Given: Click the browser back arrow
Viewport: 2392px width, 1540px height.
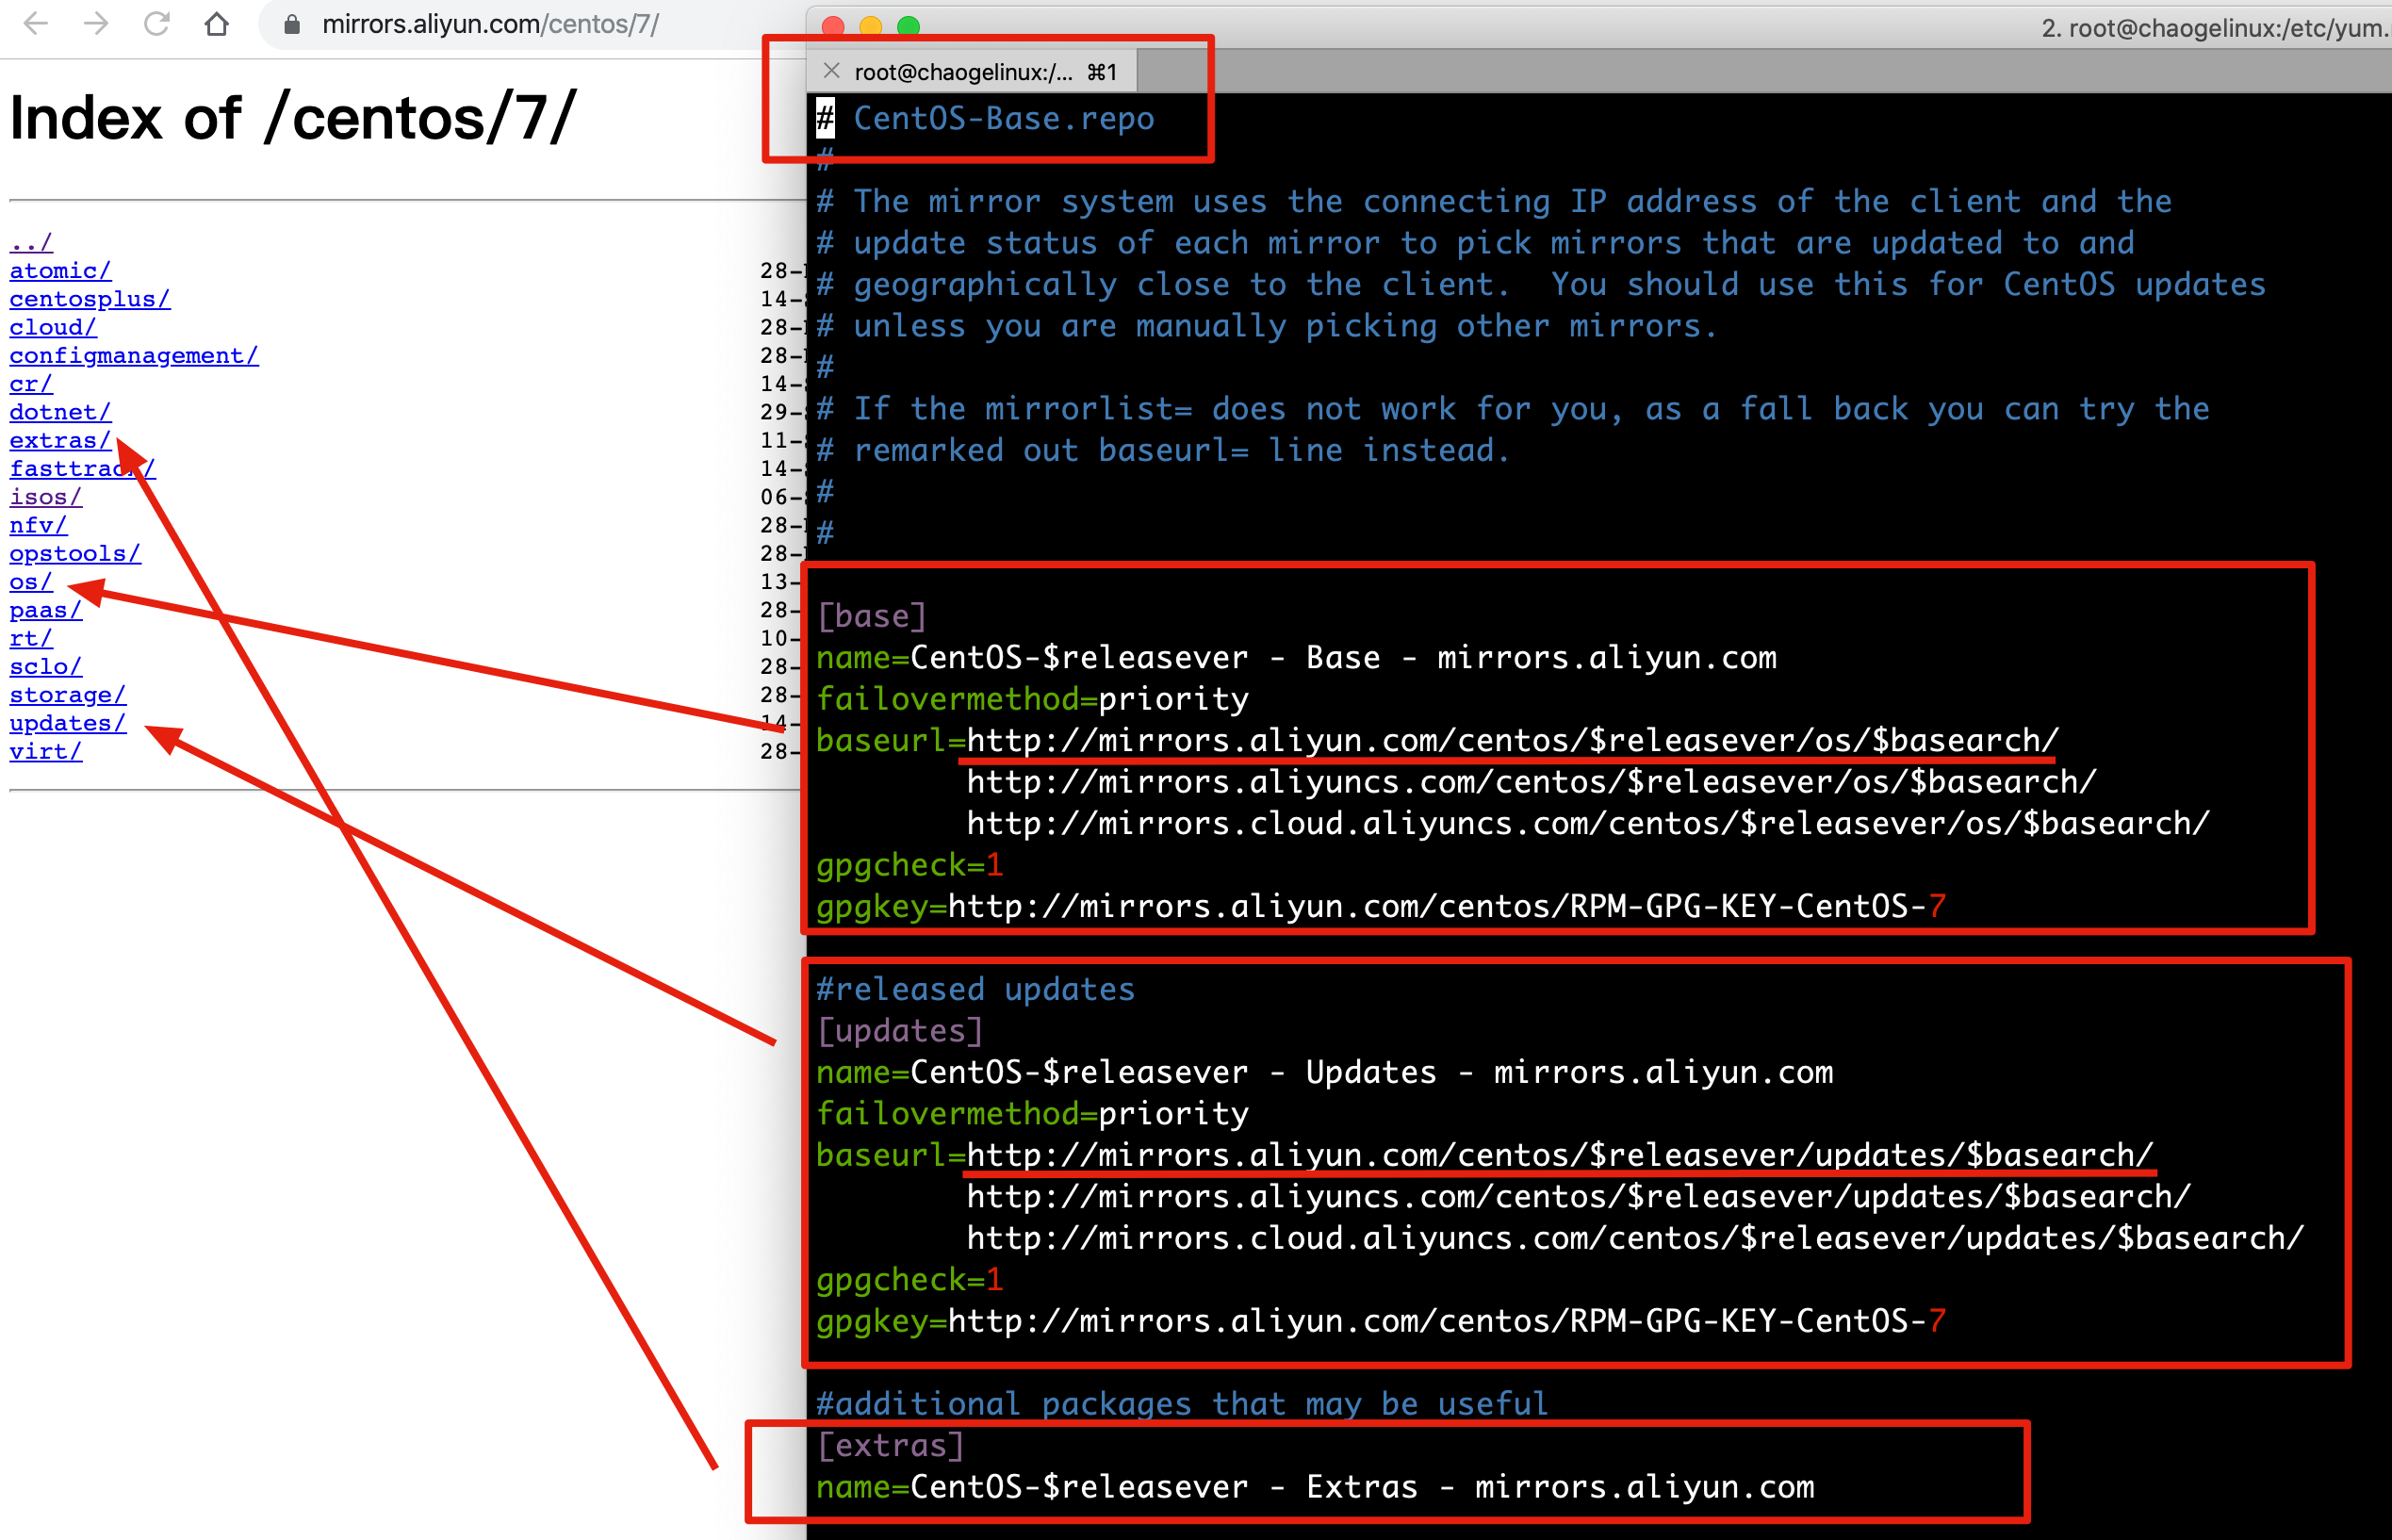Looking at the screenshot, I should pyautogui.click(x=36, y=24).
